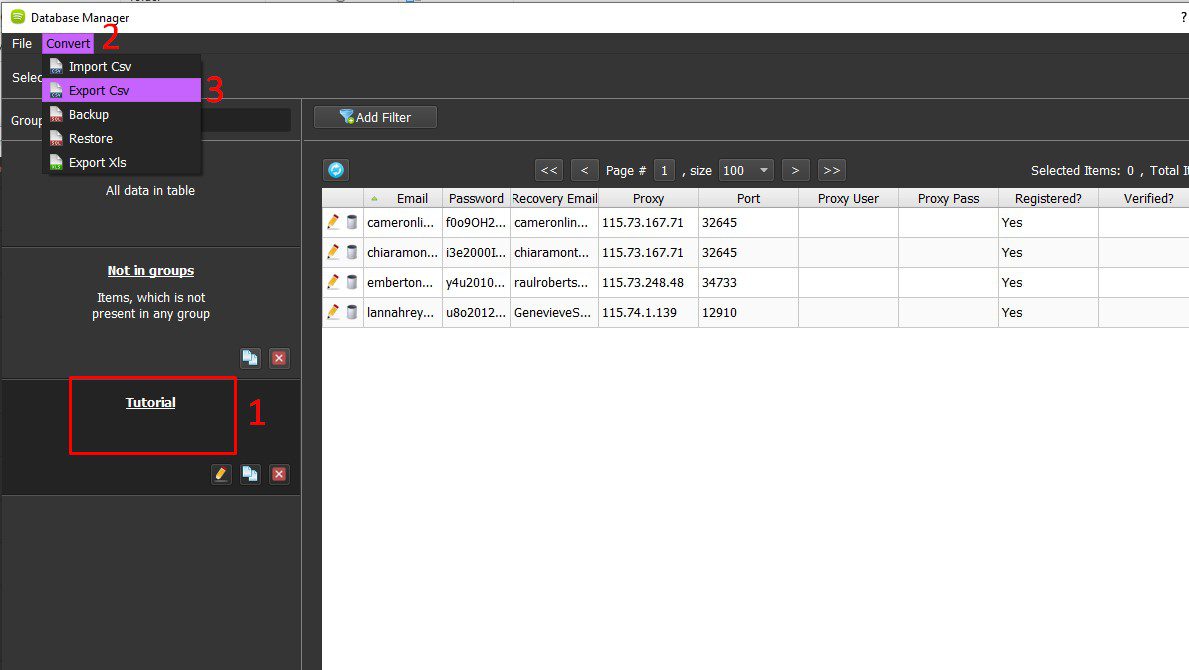Delete Tutorial group with red X icon

tap(279, 474)
